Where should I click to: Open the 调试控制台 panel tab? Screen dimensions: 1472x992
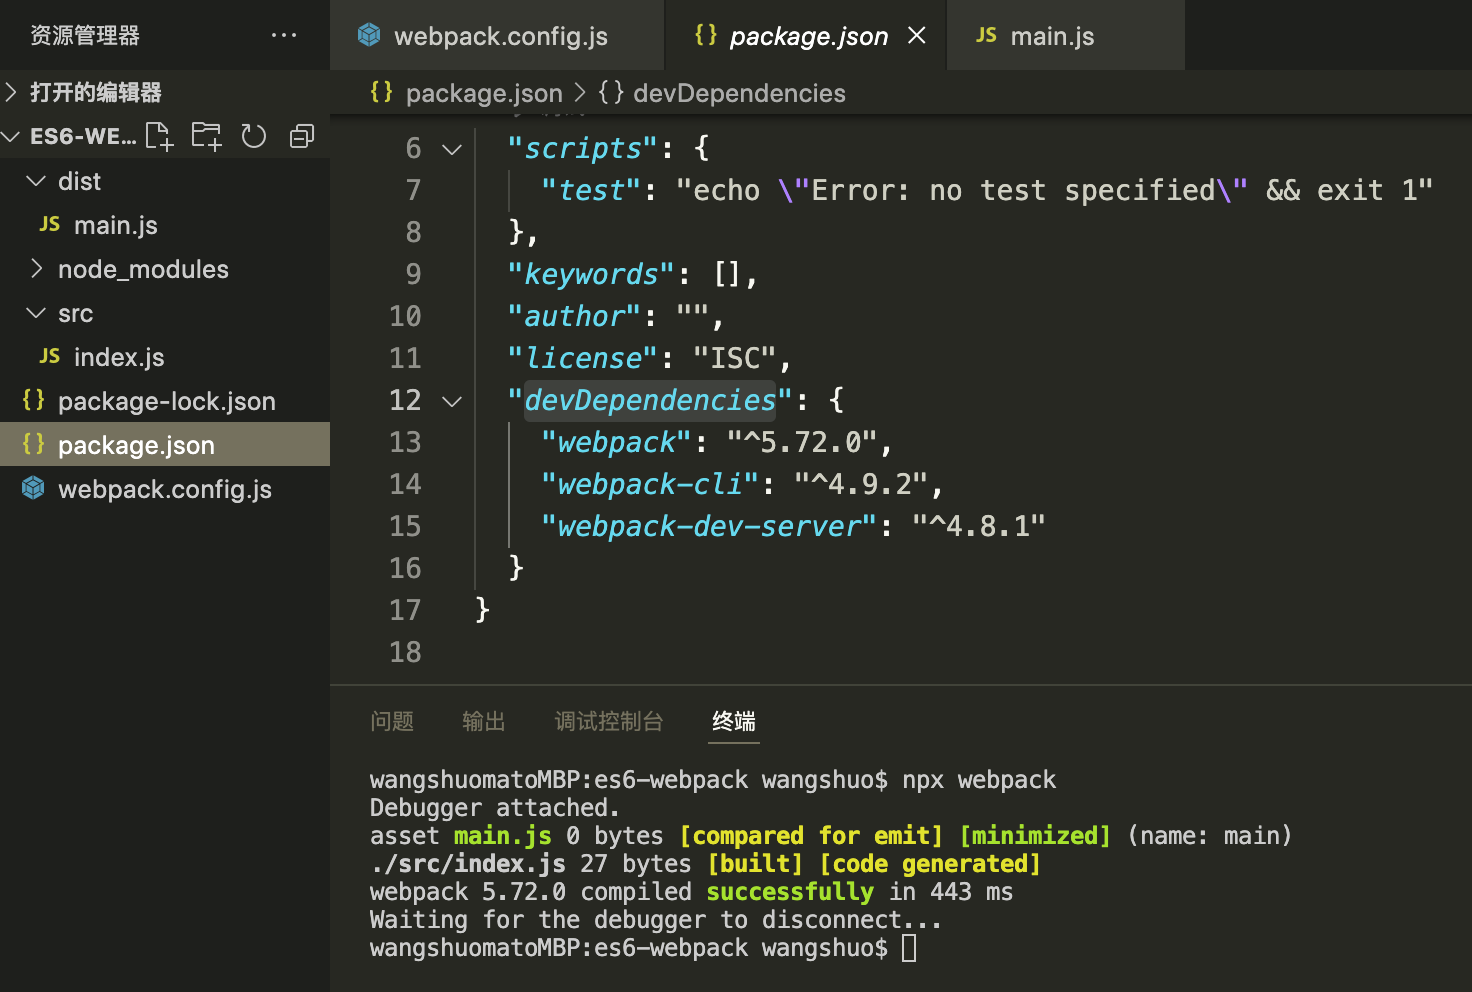coord(609,721)
